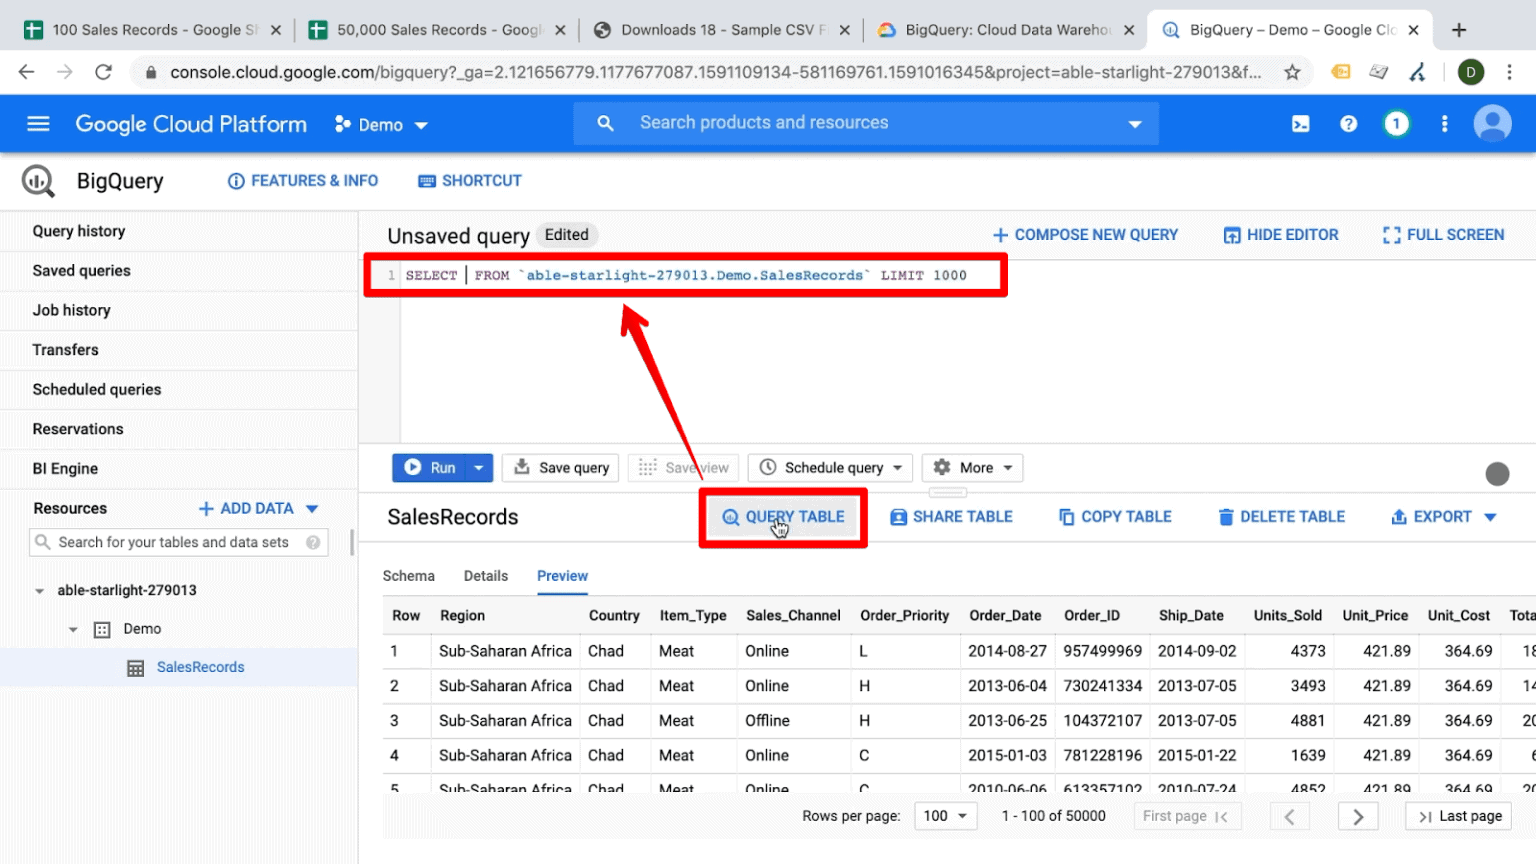Toggle Hide Editor
Screen dimensions: 1536x864
(x=1280, y=234)
